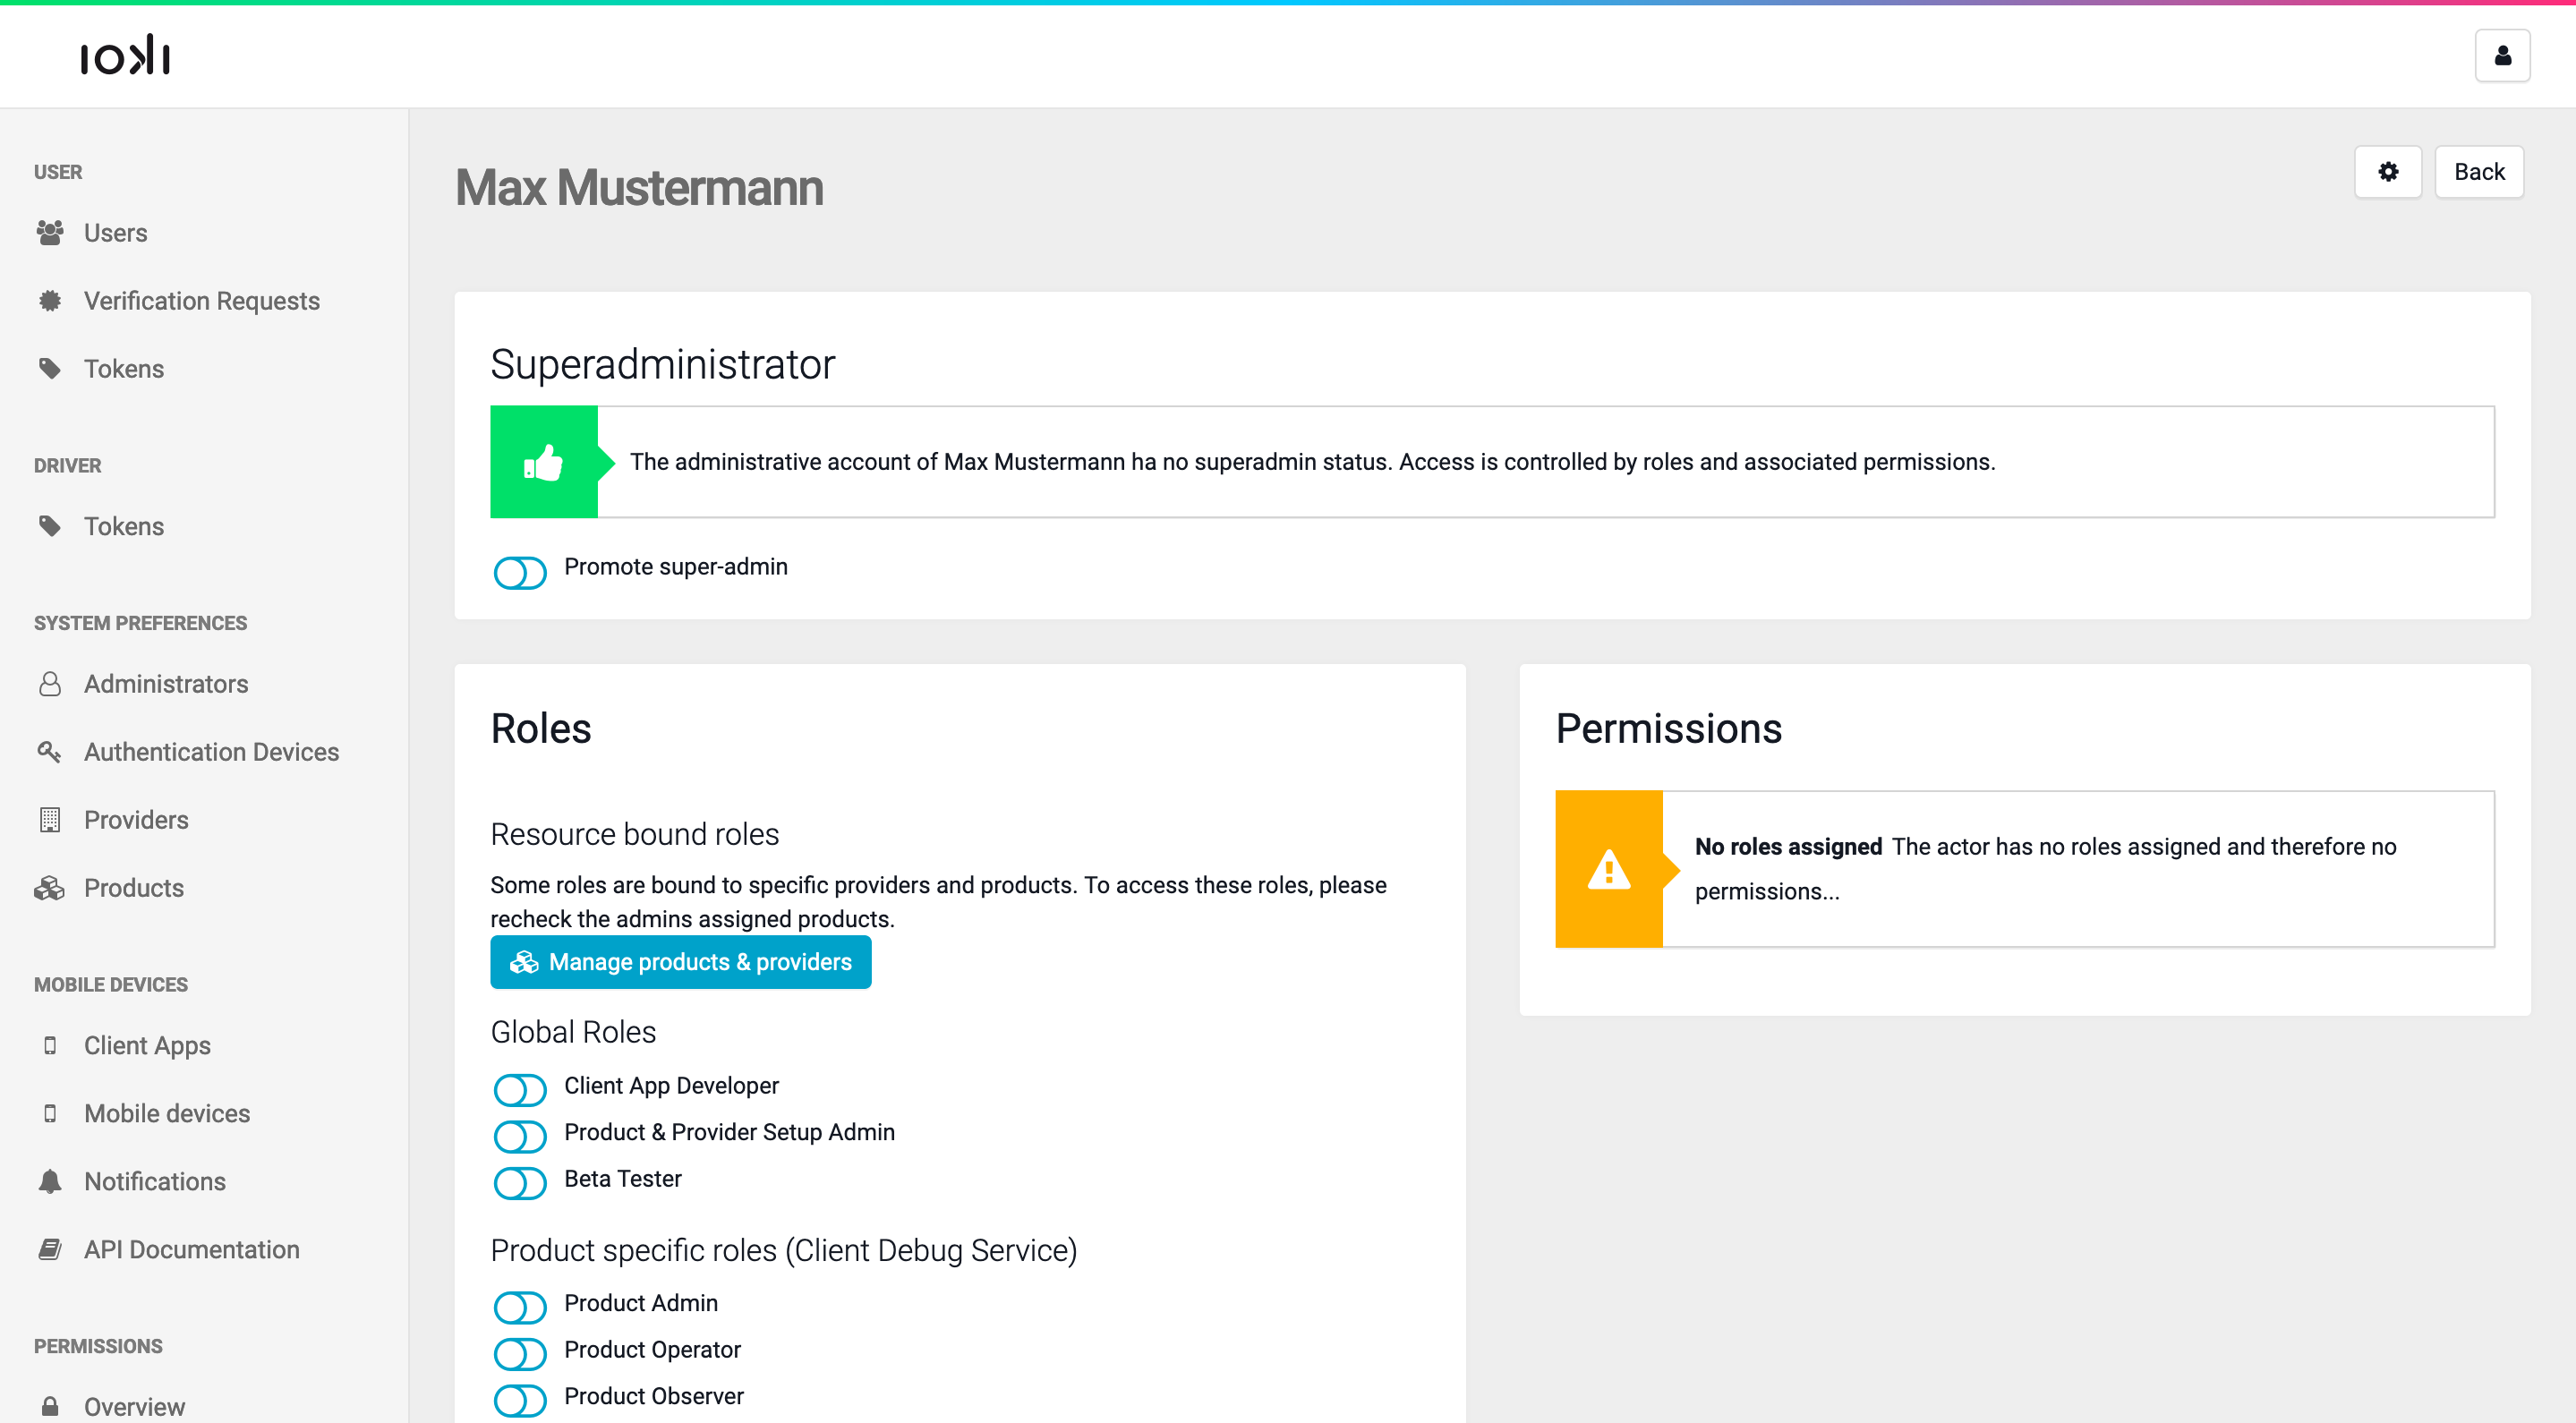
Task: Go to Verification Requests
Action: pyautogui.click(x=202, y=301)
